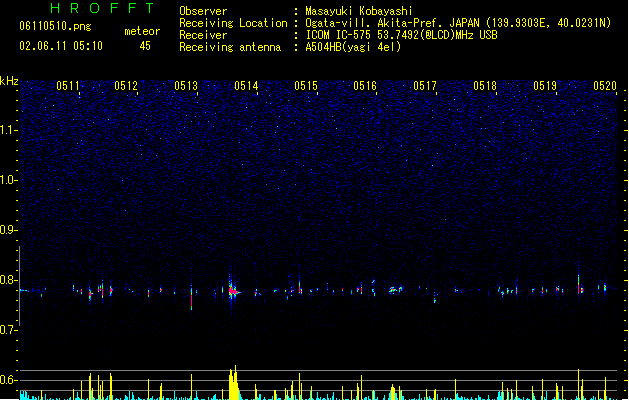Click observer name Masayuki Kobayashi
Viewport: 629px width, 400px height.
359,11
